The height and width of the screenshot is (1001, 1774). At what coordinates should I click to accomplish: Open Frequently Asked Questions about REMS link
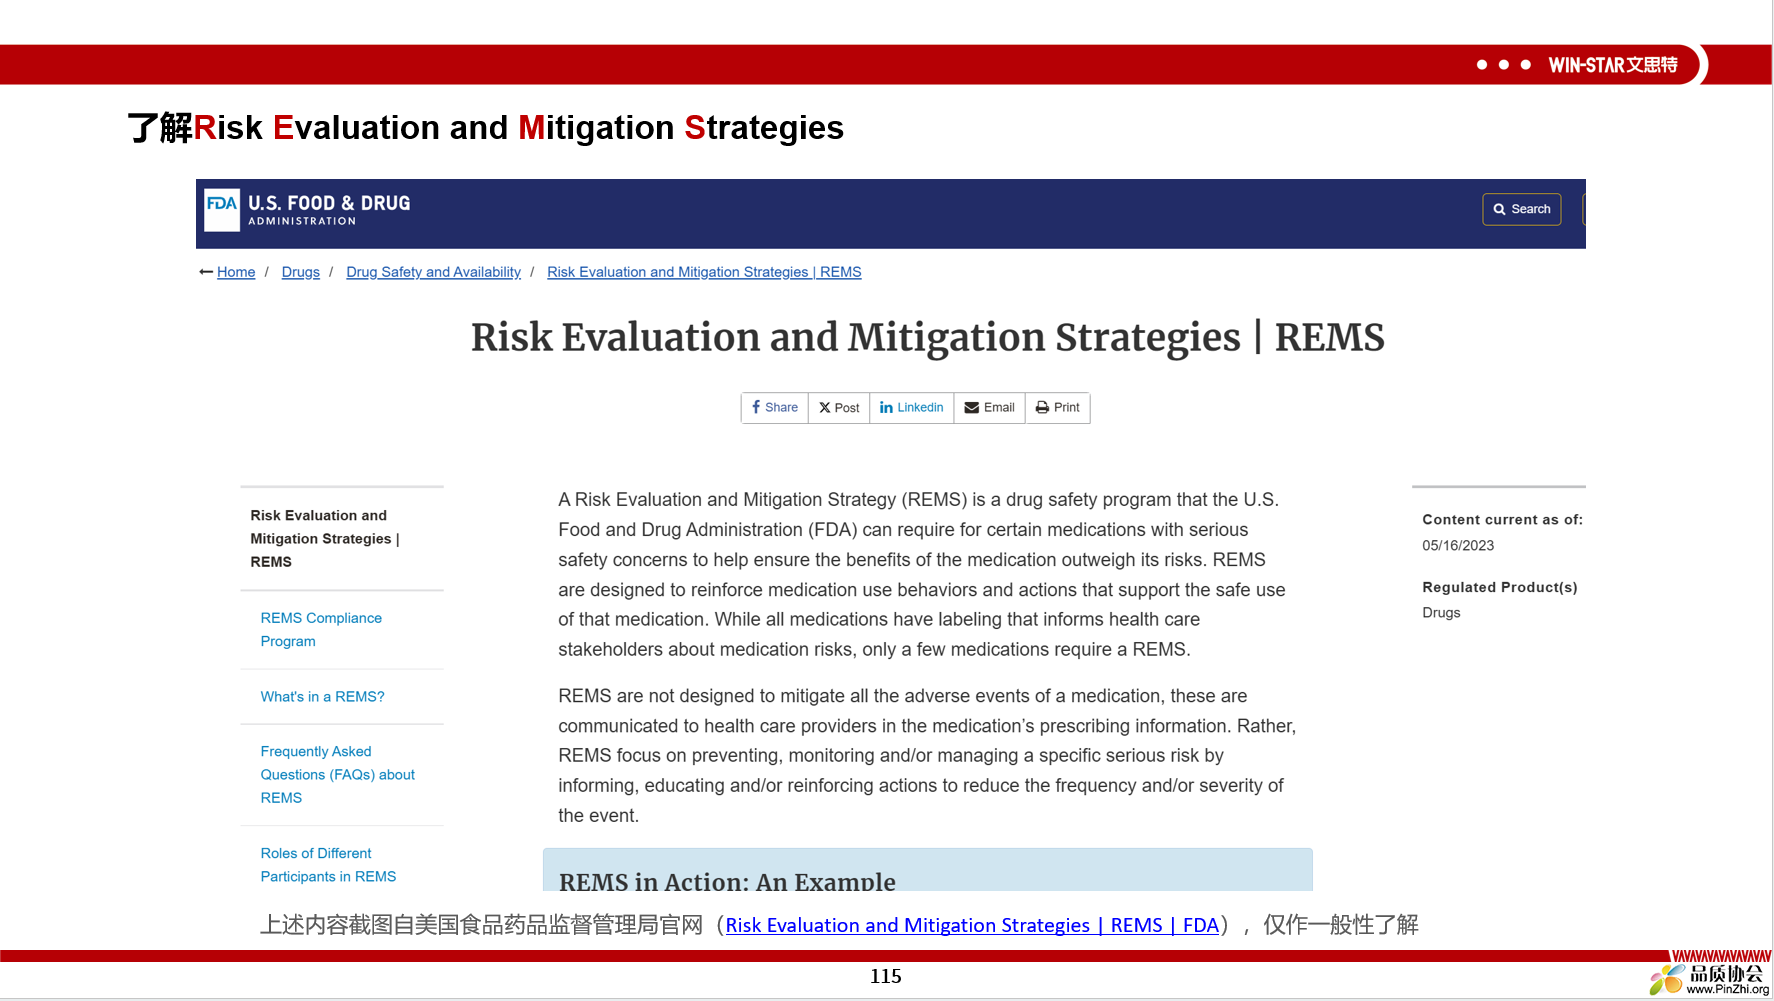pos(337,775)
